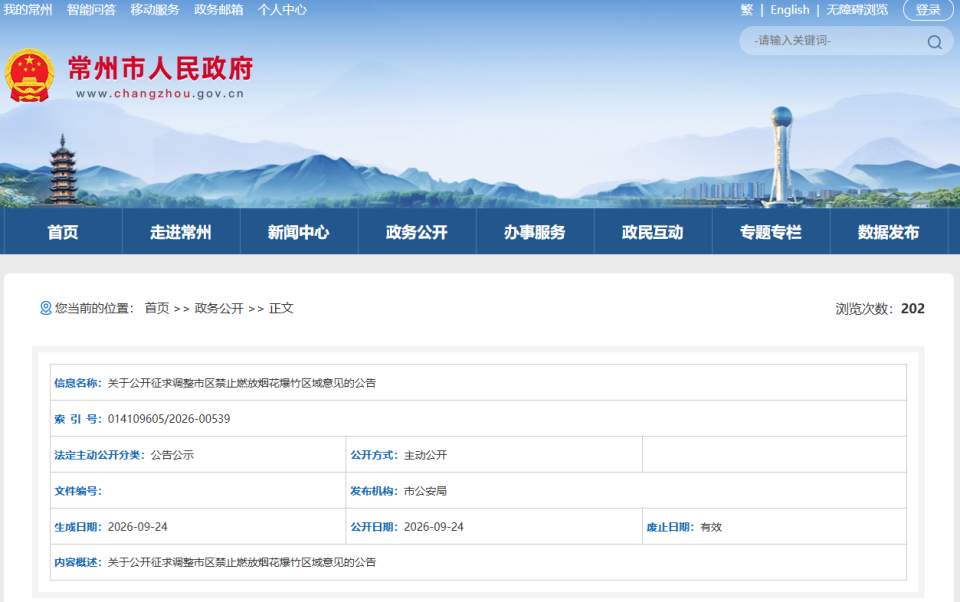Open the 首页 navigation tab

(x=63, y=231)
